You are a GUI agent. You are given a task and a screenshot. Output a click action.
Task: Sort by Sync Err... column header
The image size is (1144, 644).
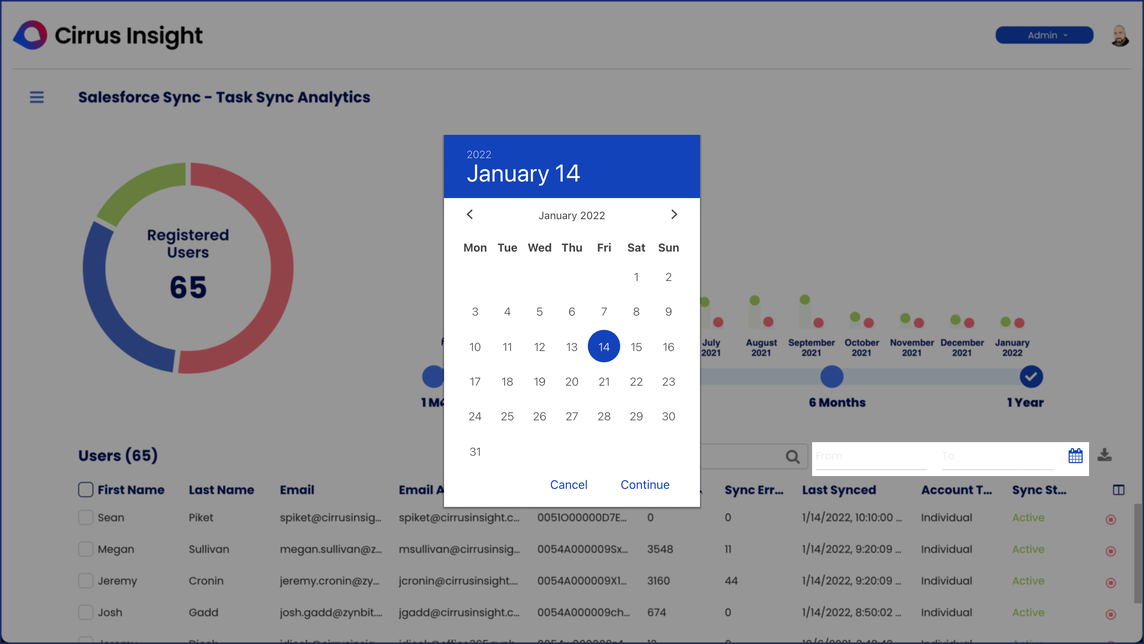click(754, 490)
